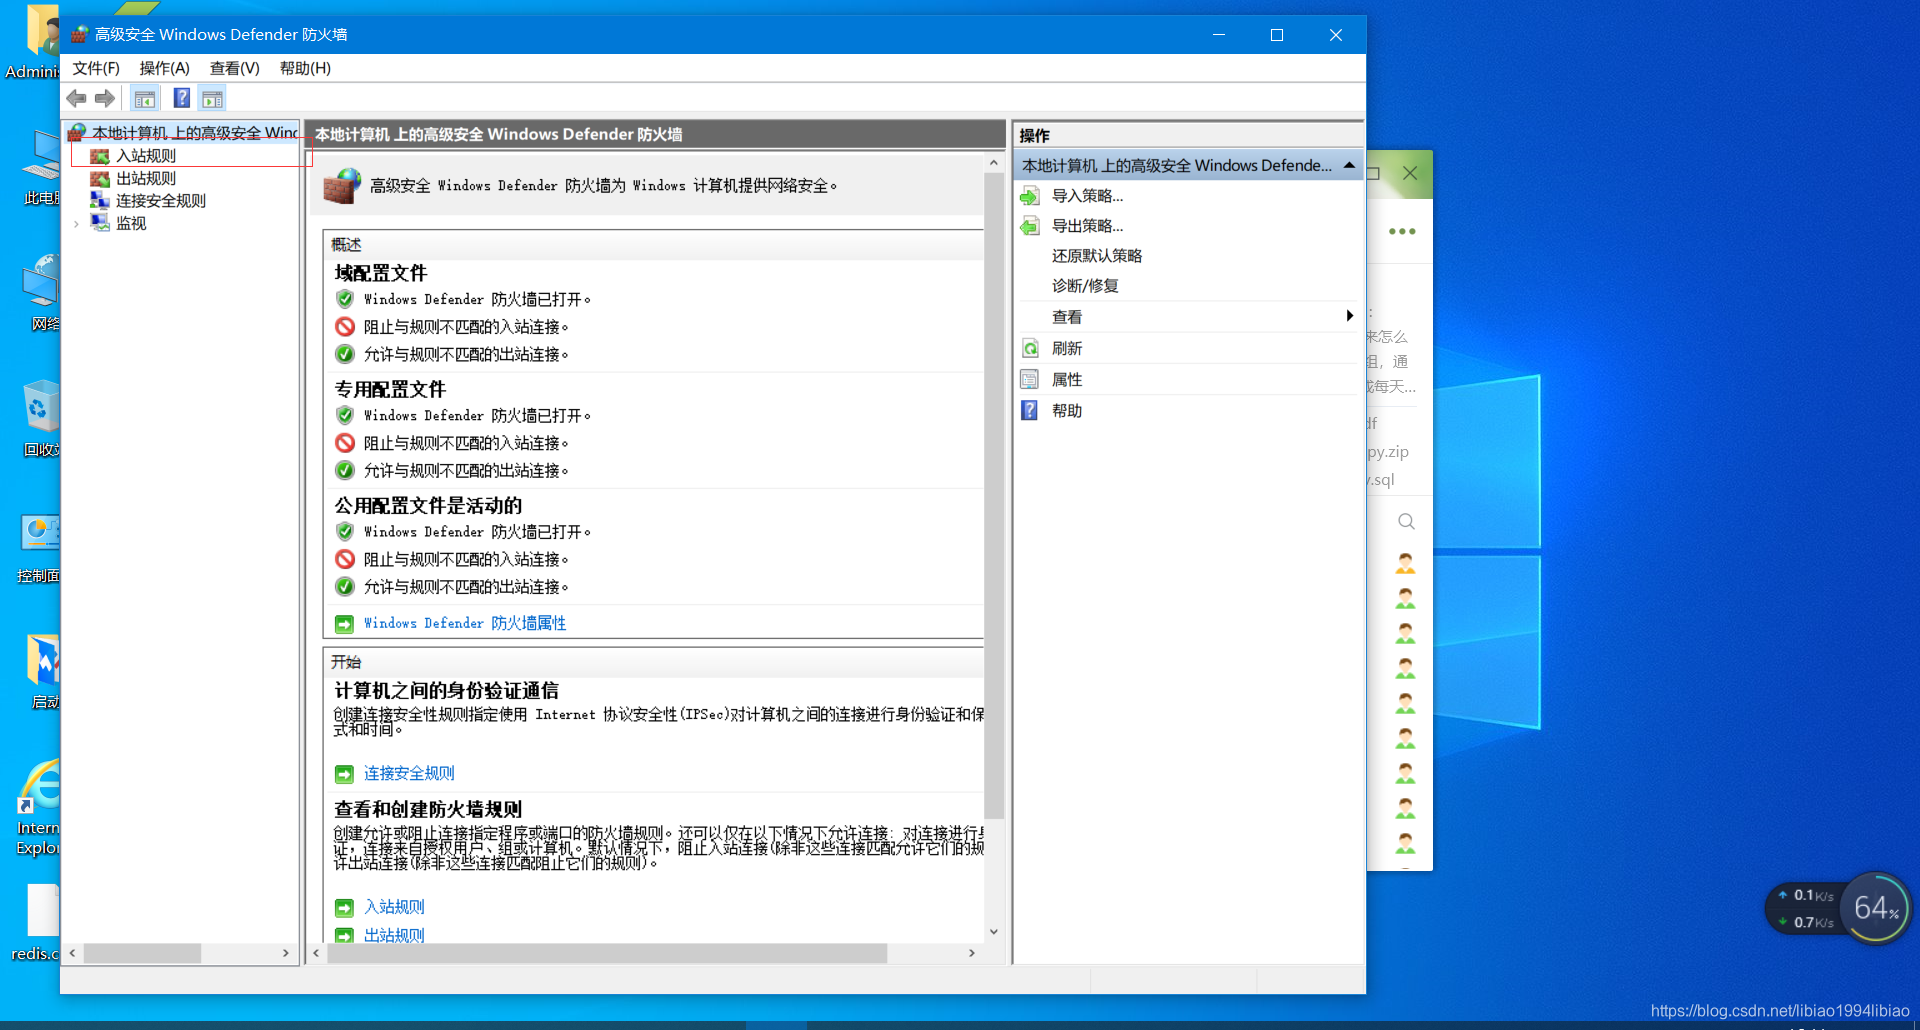Open the 查看(V) menu
The image size is (1920, 1030).
[x=234, y=68]
